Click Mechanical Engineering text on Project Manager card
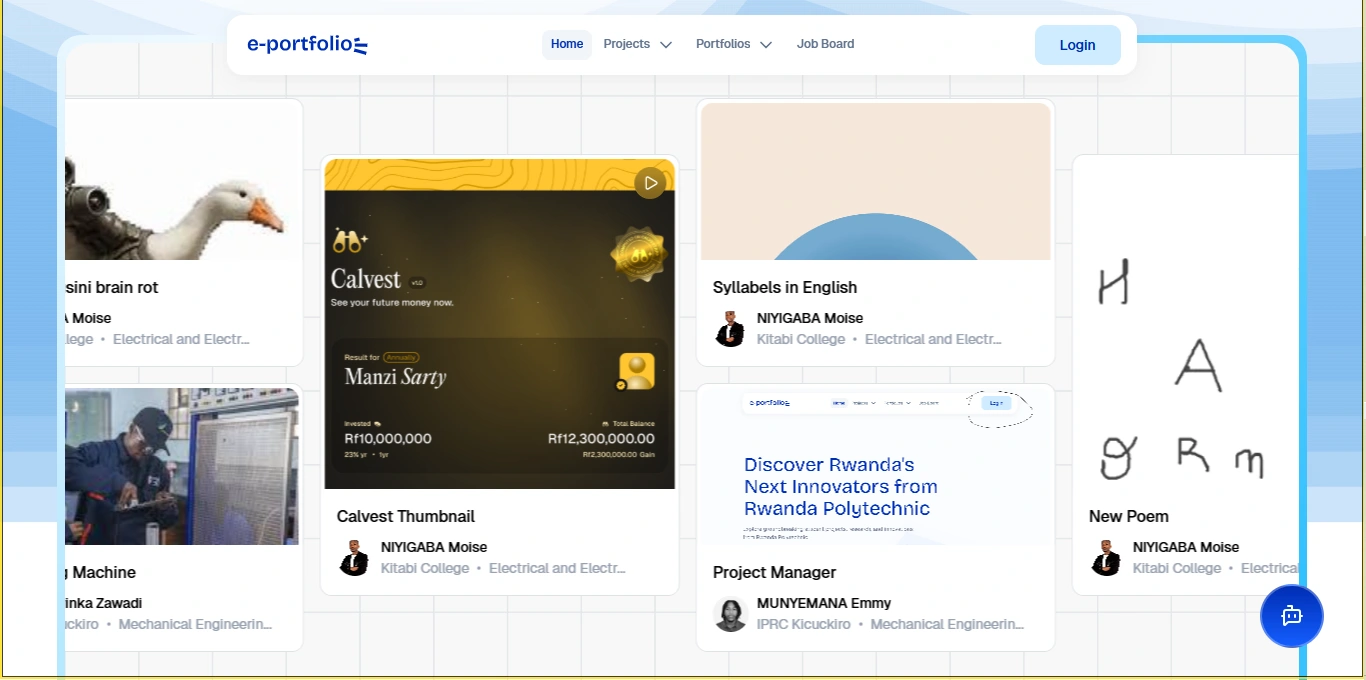The image size is (1366, 680). pos(948,624)
